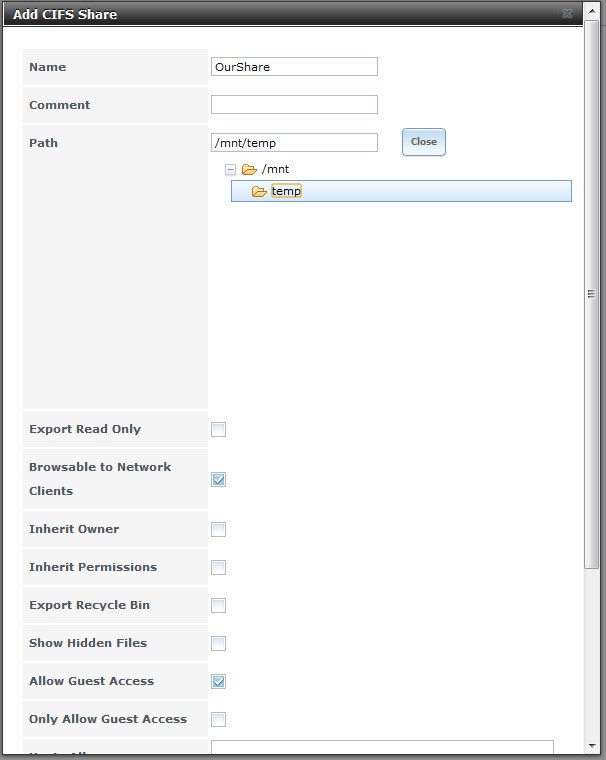This screenshot has width=606, height=760.
Task: Click the /mnt folder icon
Action: (x=249, y=169)
